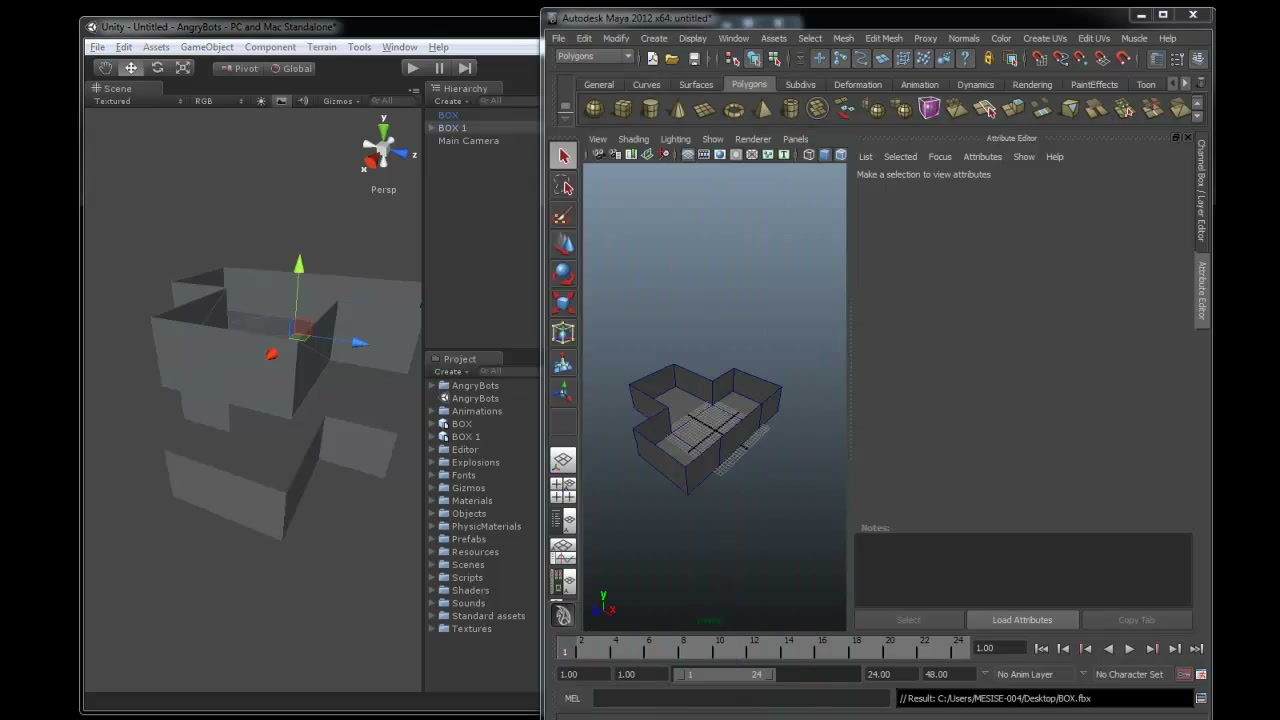Expand BOX 1 in Unity Hierarchy

433,128
